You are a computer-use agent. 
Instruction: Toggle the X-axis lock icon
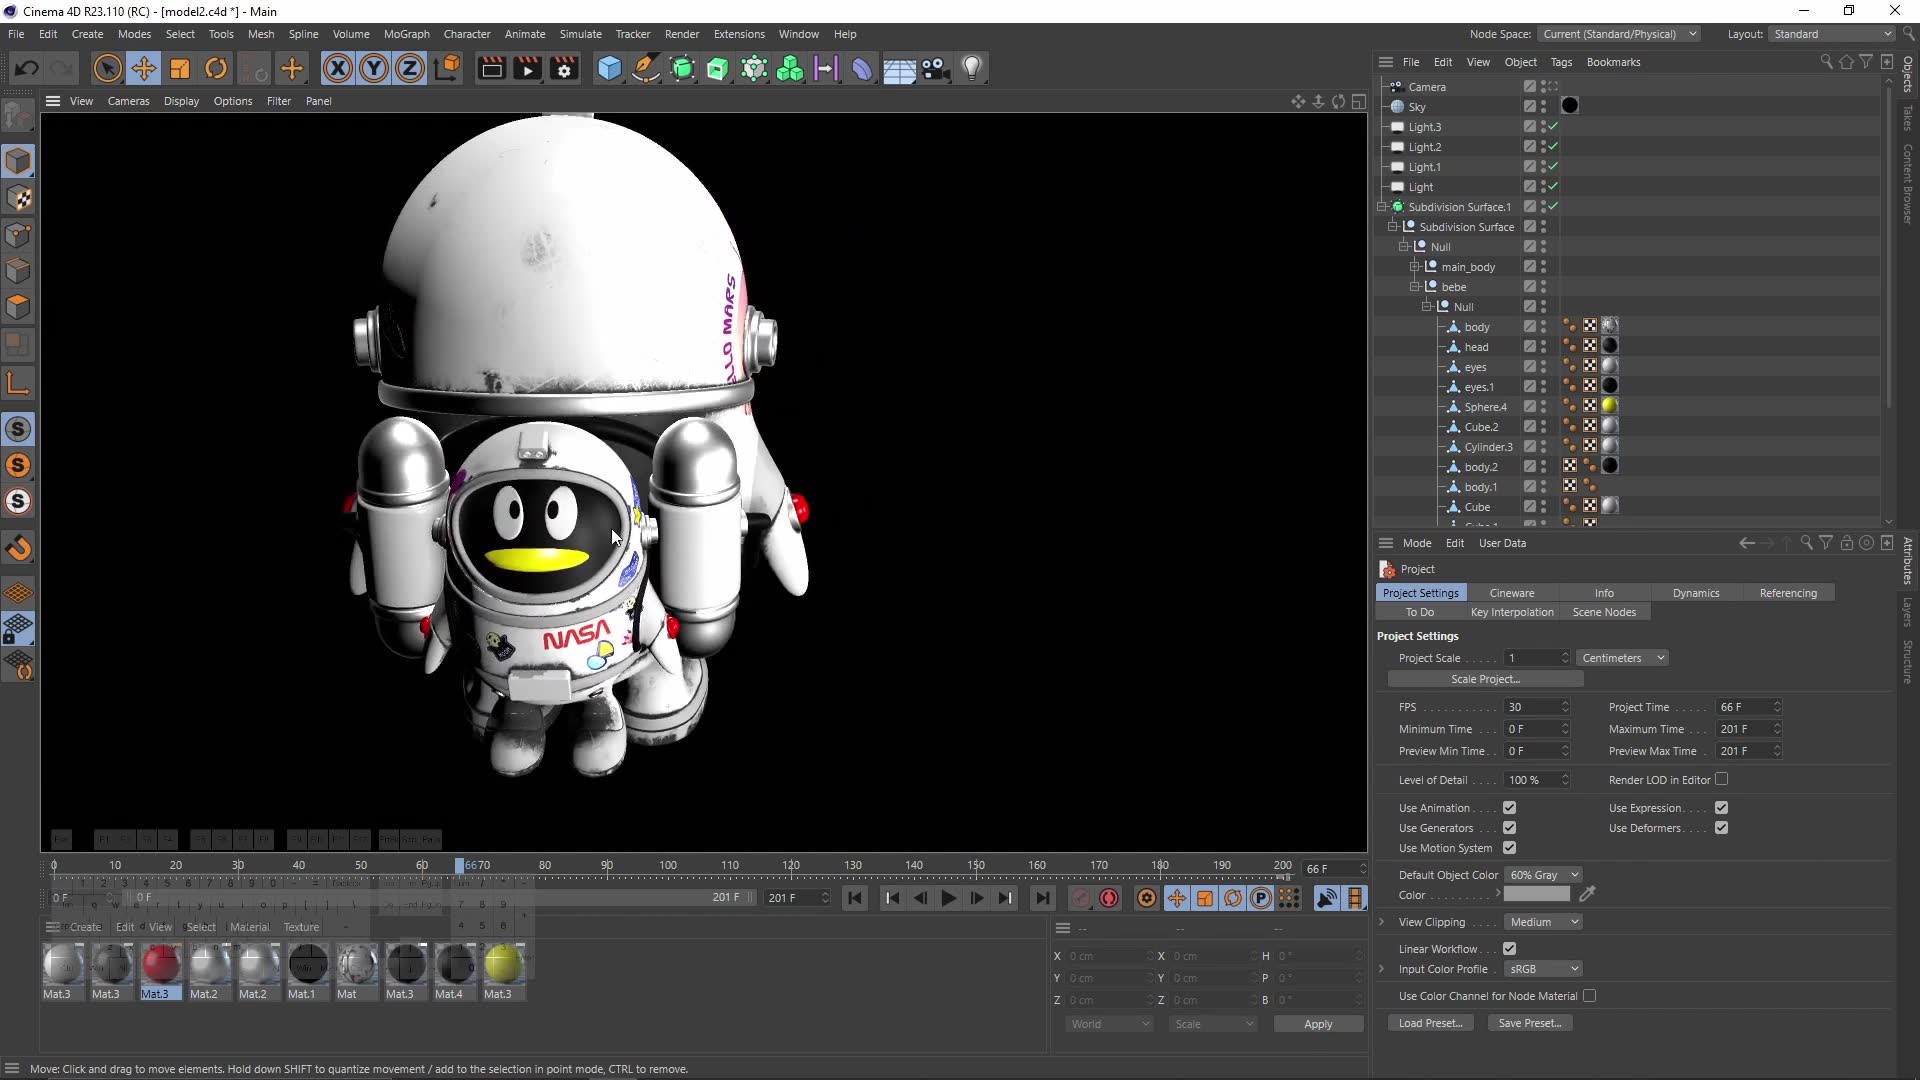click(338, 69)
